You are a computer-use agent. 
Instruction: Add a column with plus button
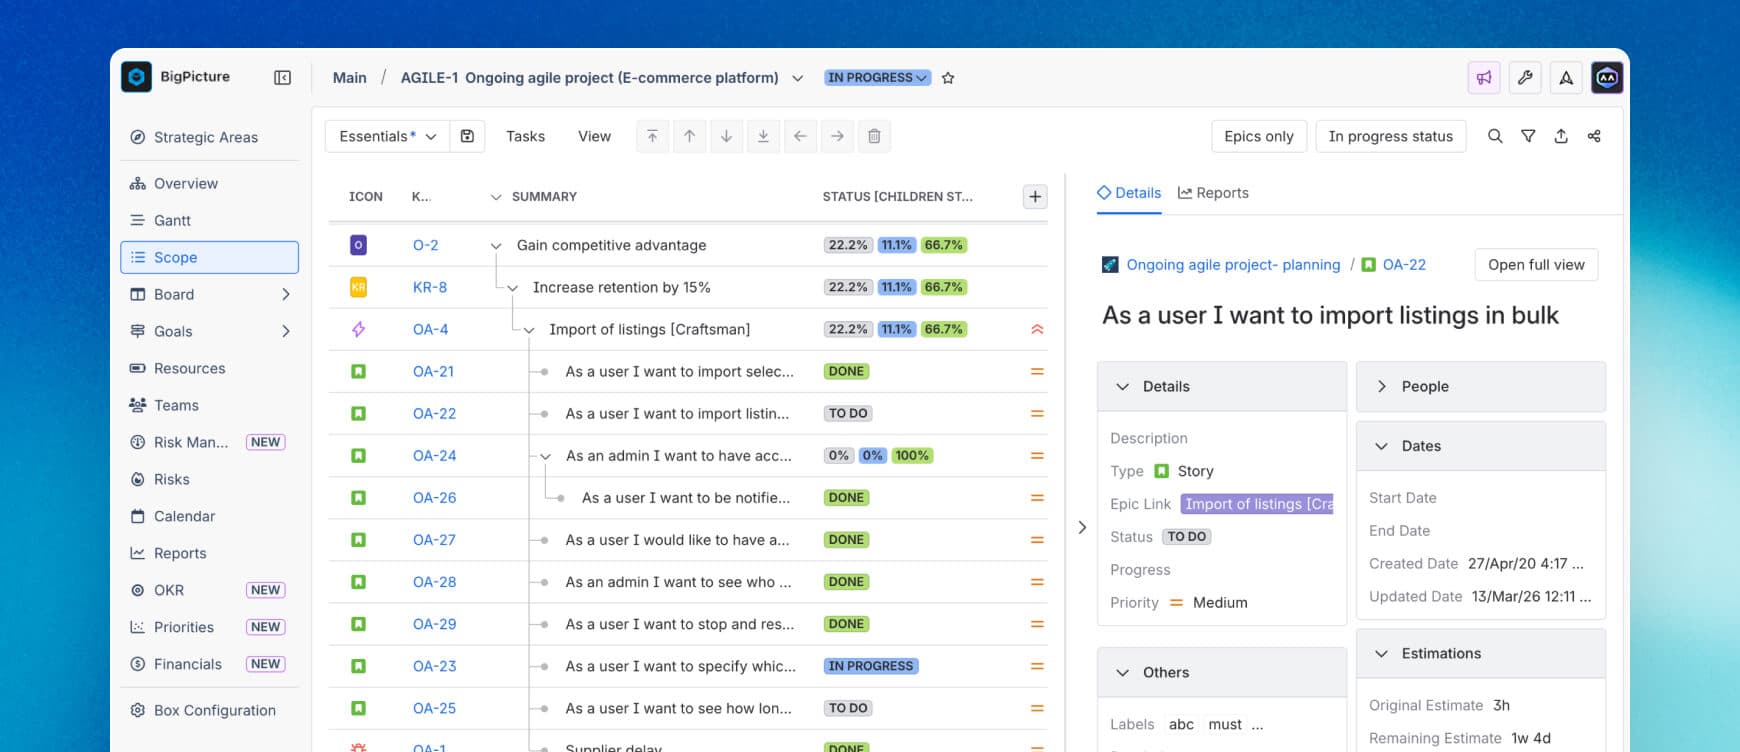[1035, 197]
